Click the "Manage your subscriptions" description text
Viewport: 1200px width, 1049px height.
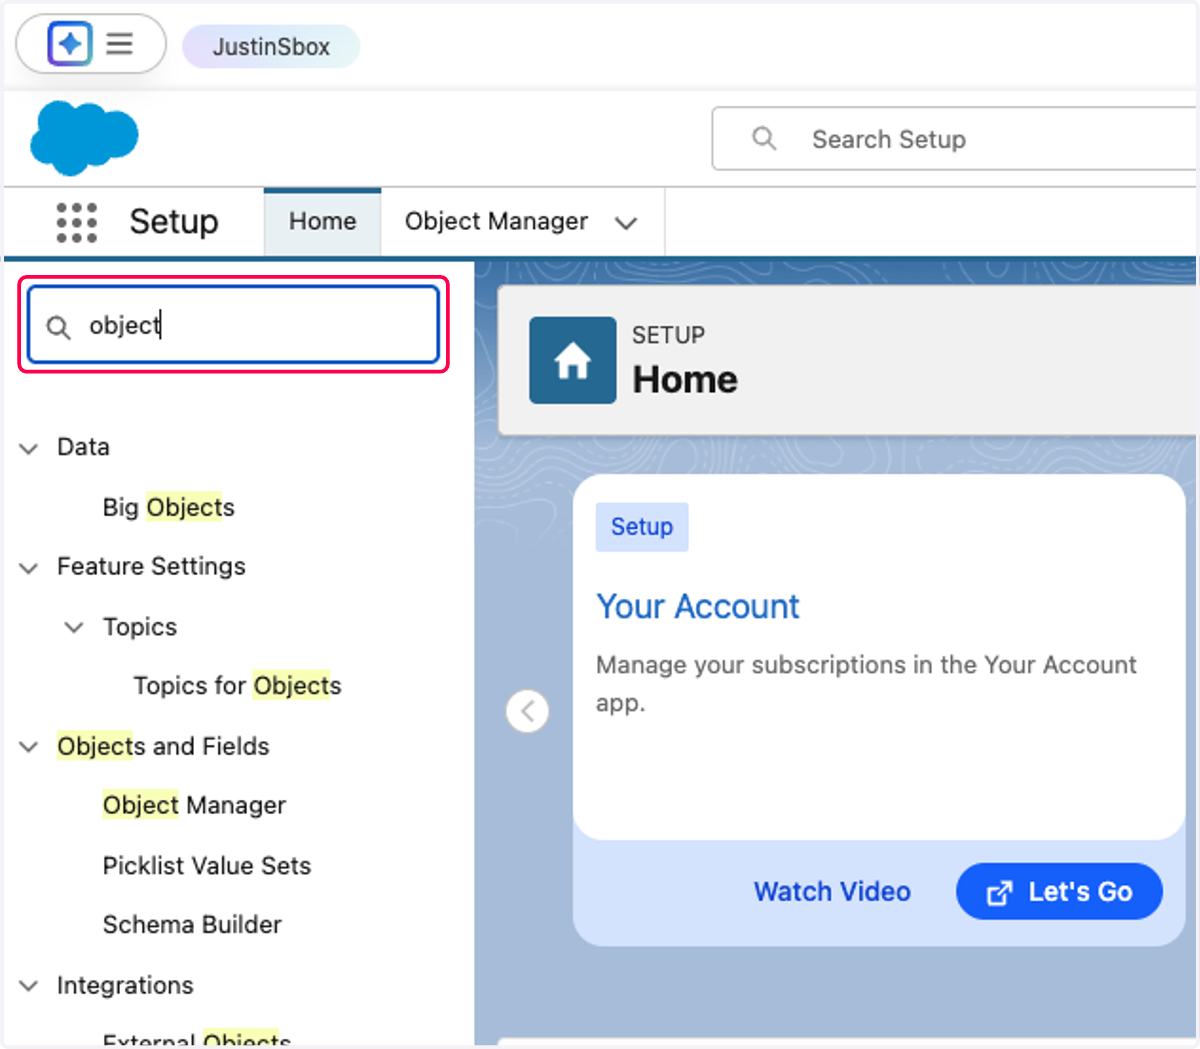pyautogui.click(x=866, y=683)
